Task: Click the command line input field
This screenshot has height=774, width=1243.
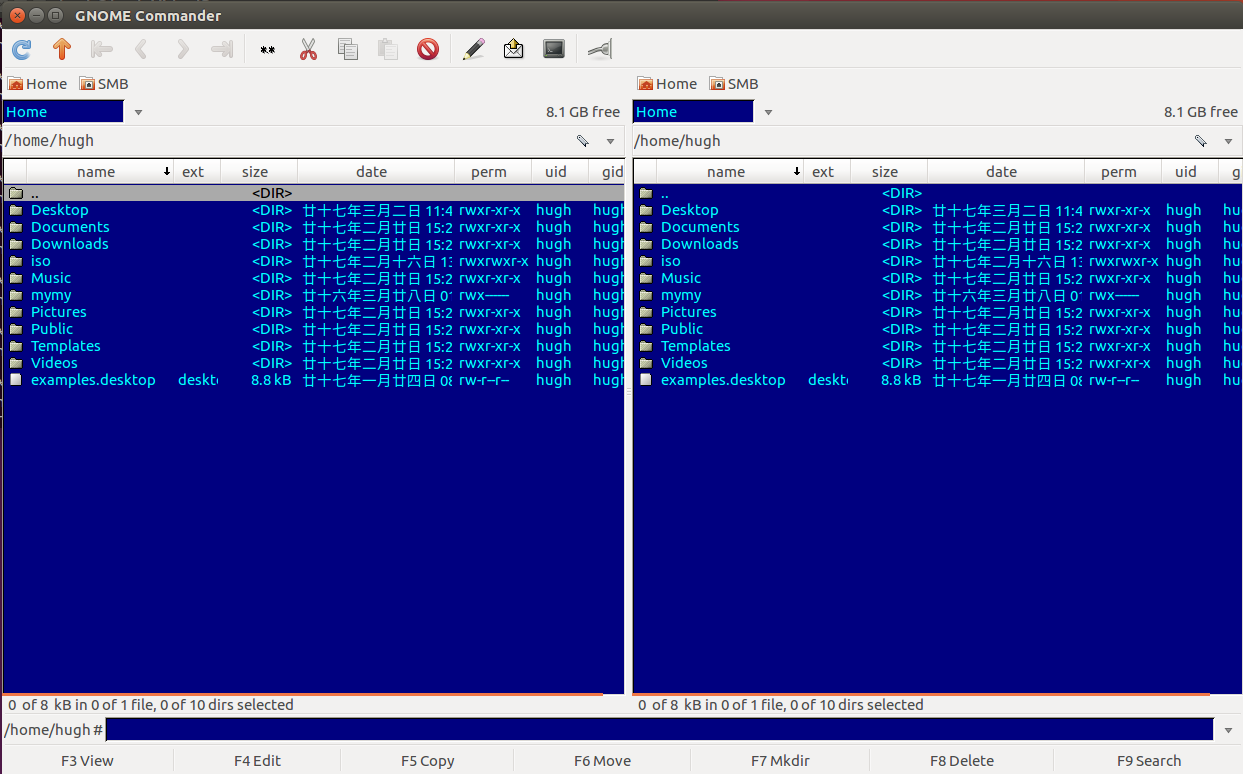Action: click(658, 730)
